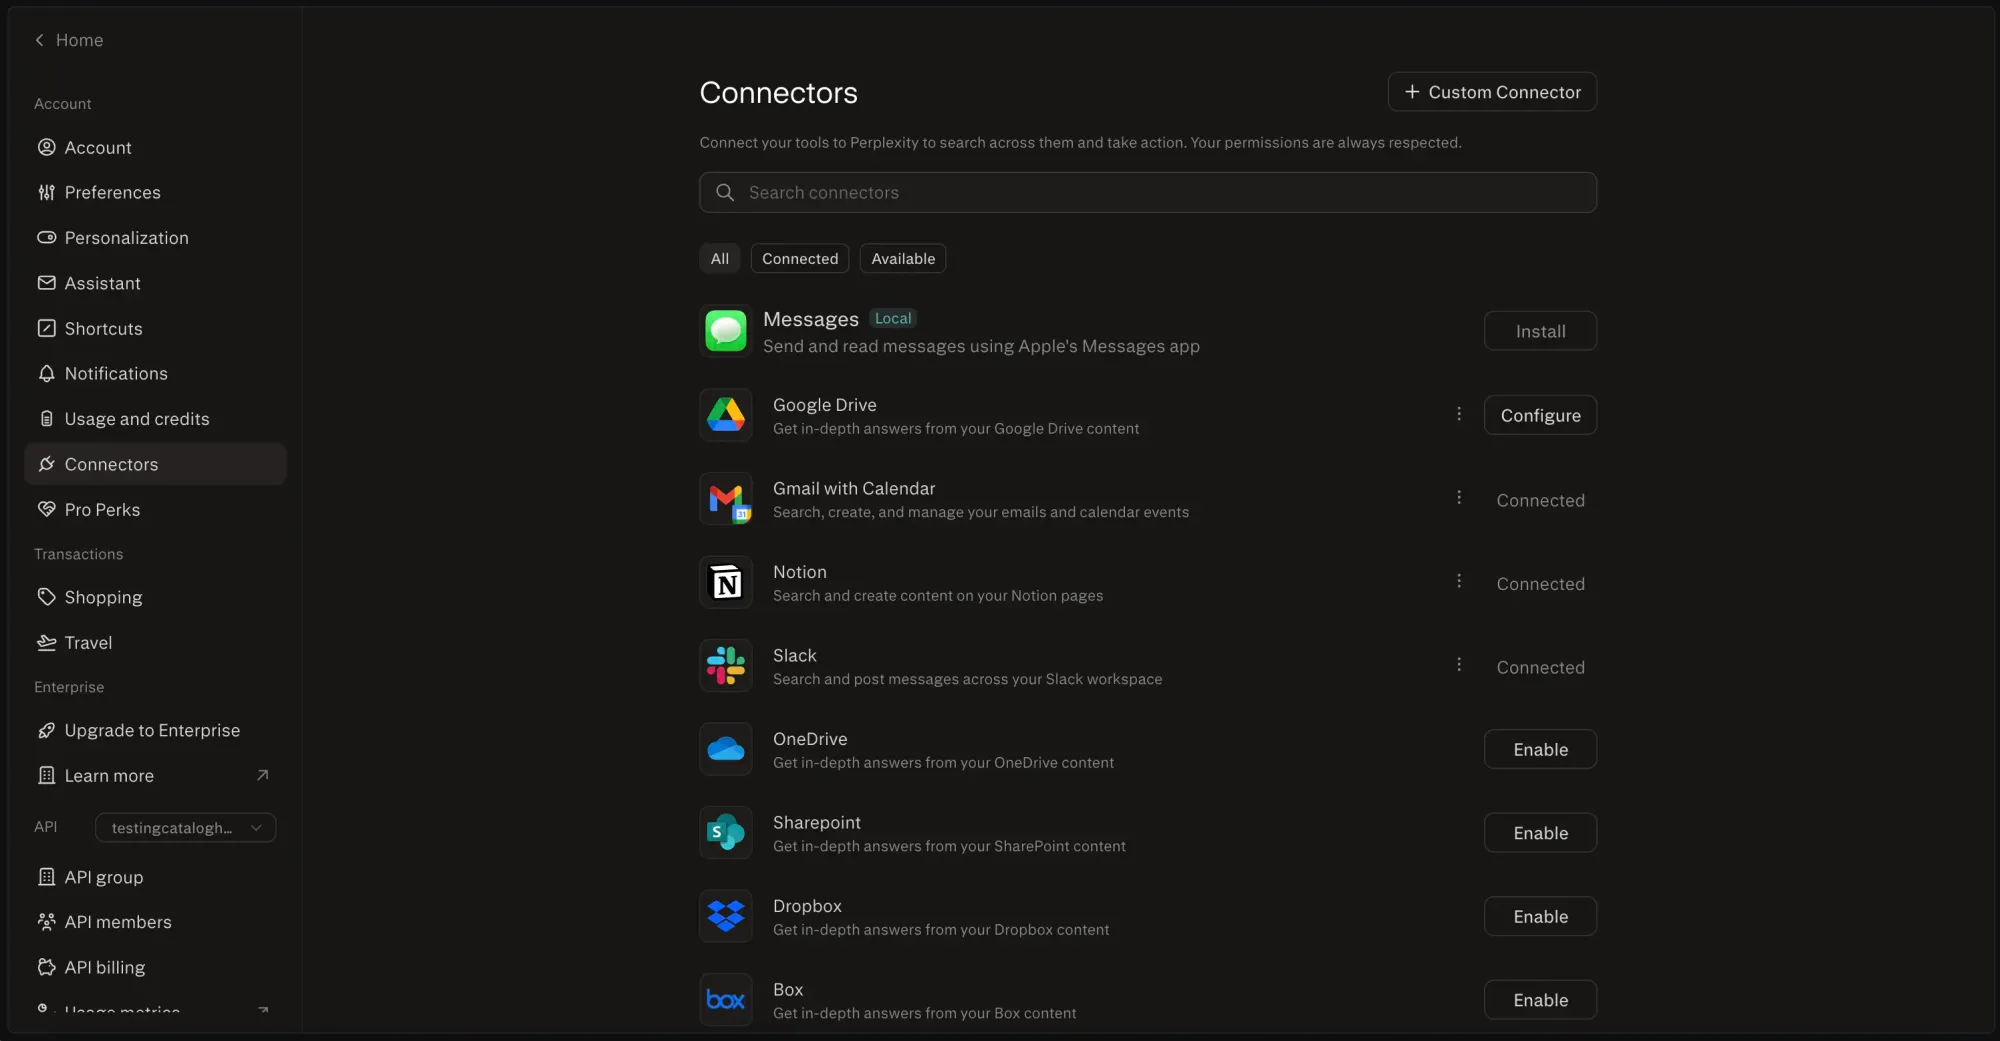Viewport: 2000px width, 1041px height.
Task: Go back to Home
Action: pos(69,40)
